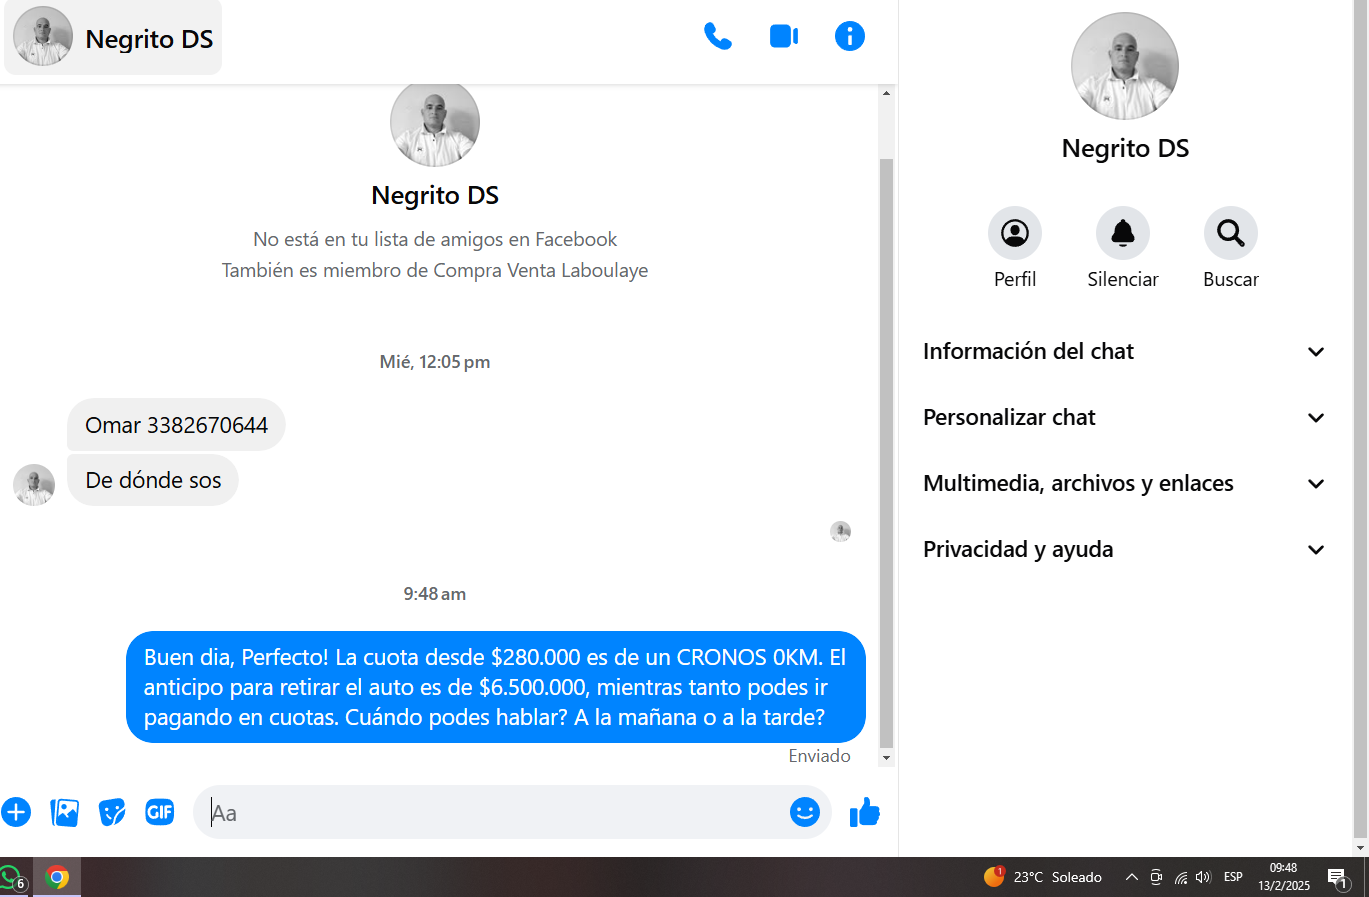Click the Negrito DS name in the conversation intro

435,195
